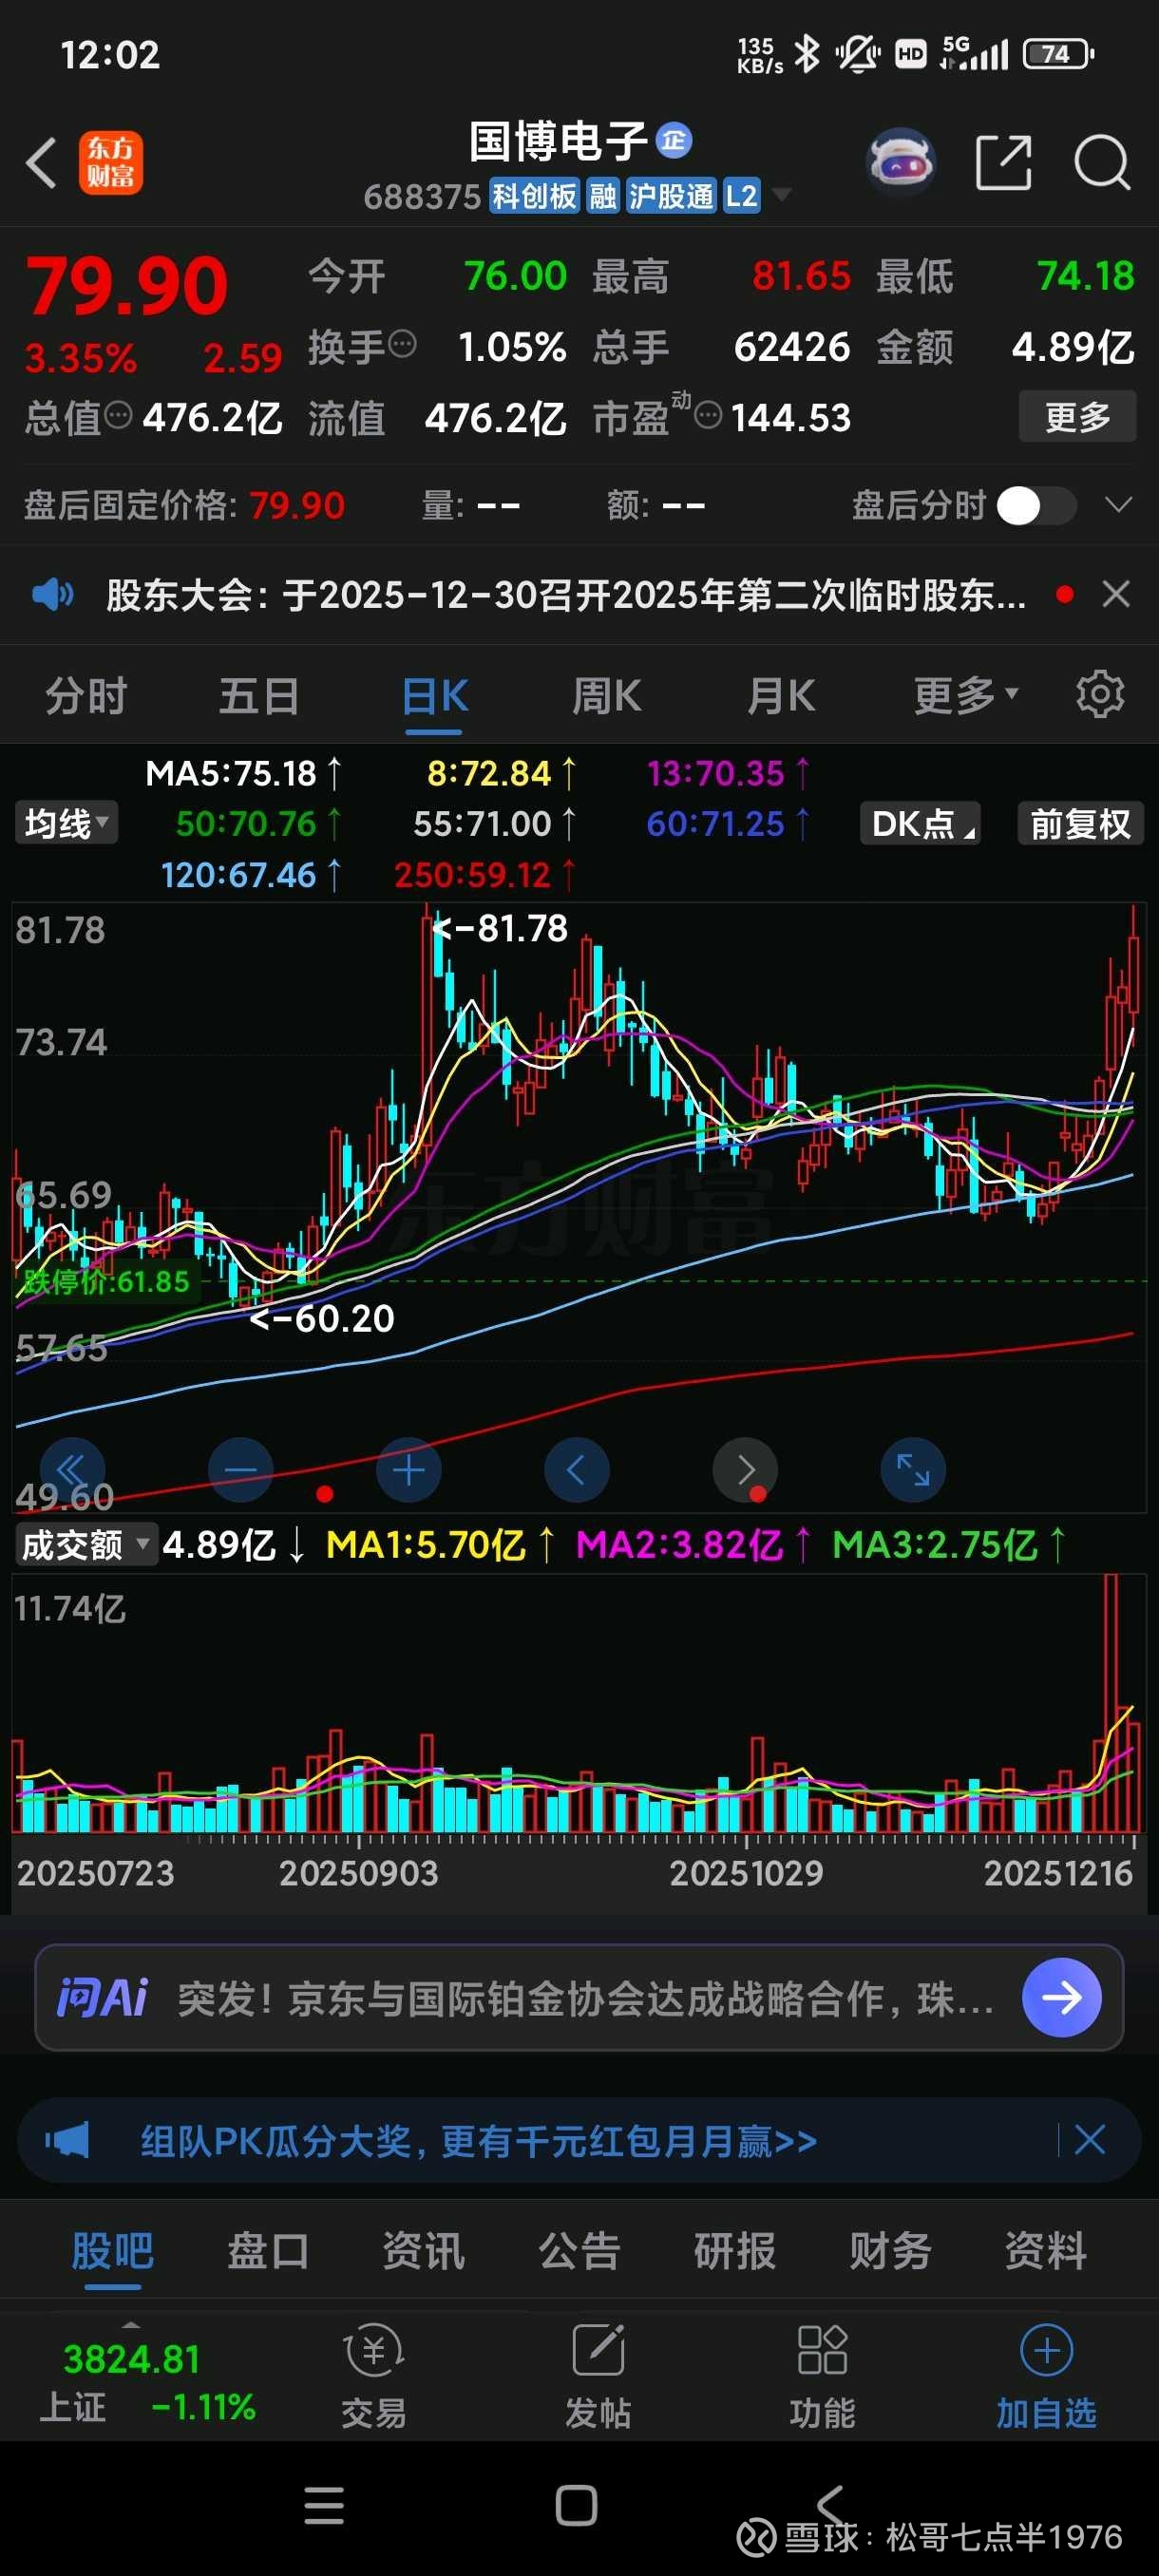Tap the 科创板 tag

click(x=534, y=195)
